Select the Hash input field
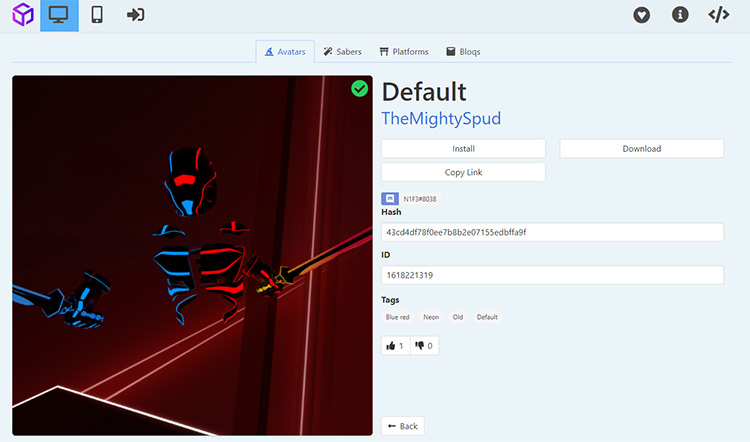The image size is (750, 442). point(552,232)
